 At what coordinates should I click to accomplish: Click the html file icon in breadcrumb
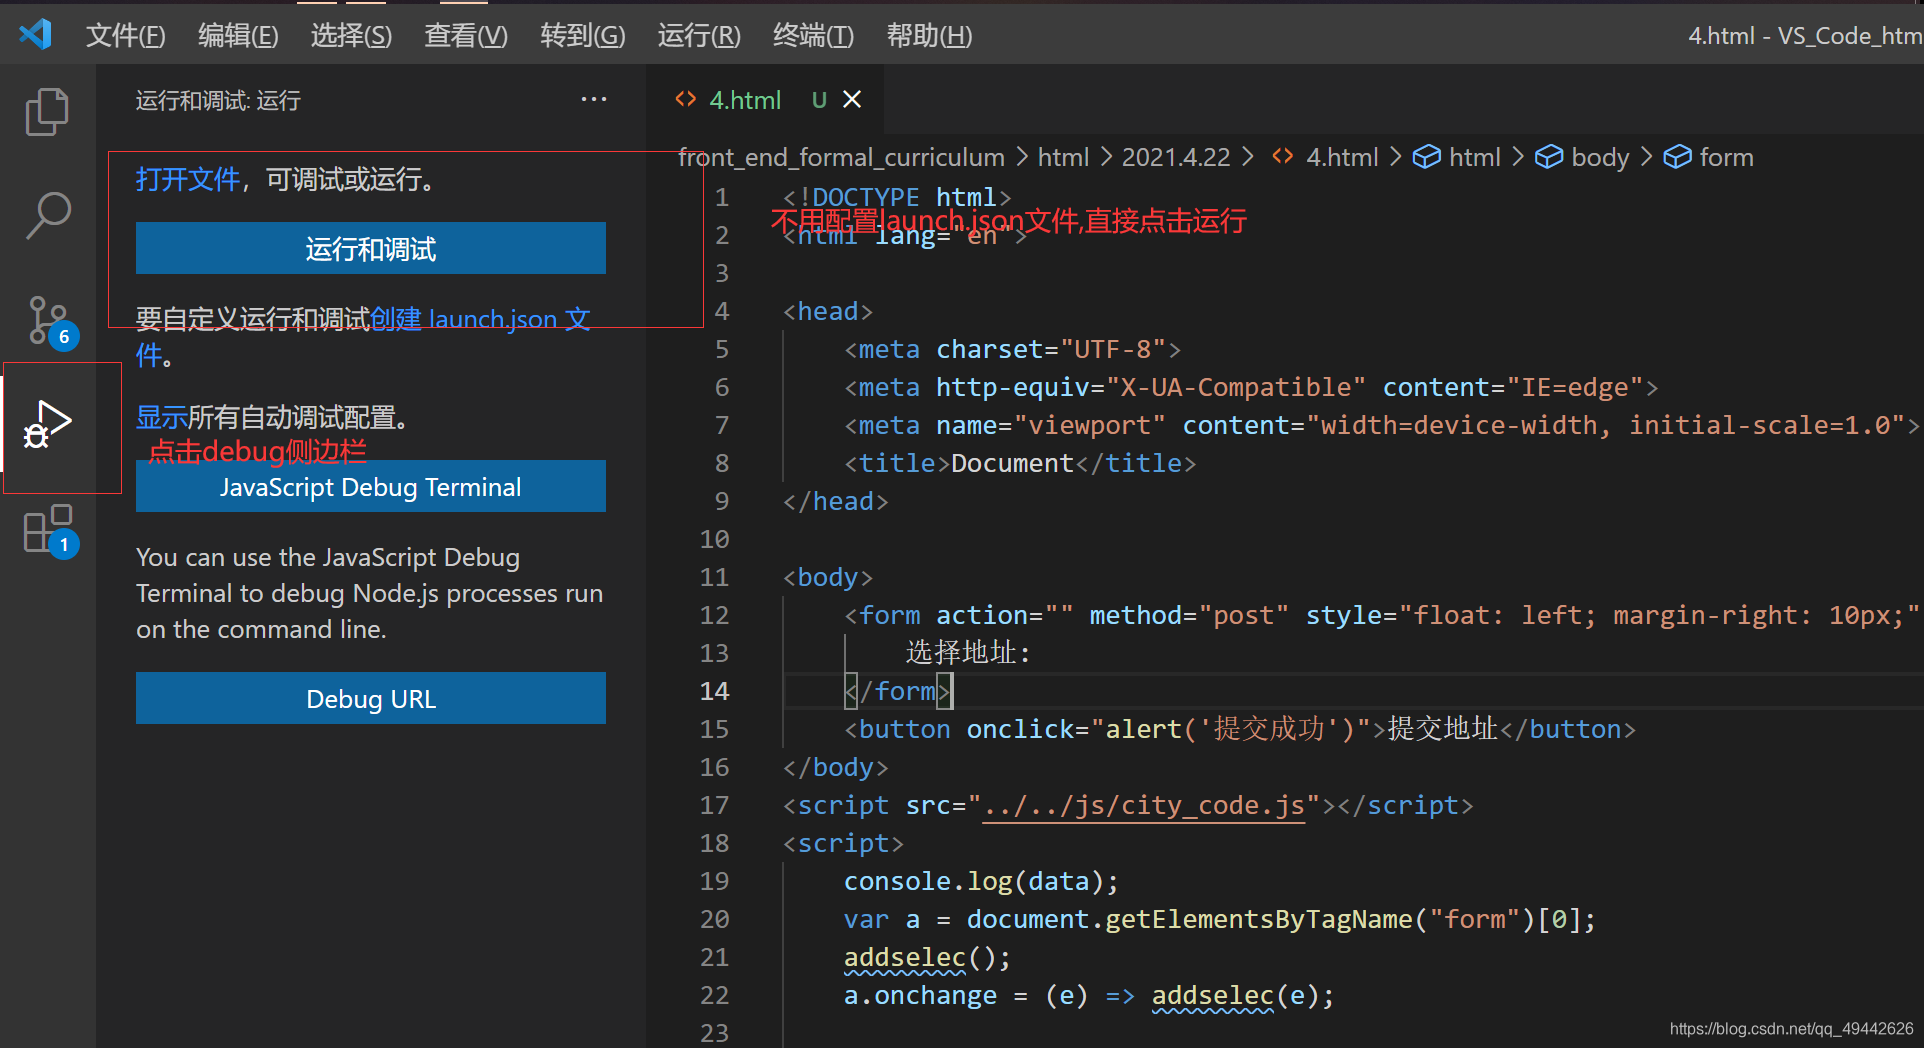[x=1283, y=157]
